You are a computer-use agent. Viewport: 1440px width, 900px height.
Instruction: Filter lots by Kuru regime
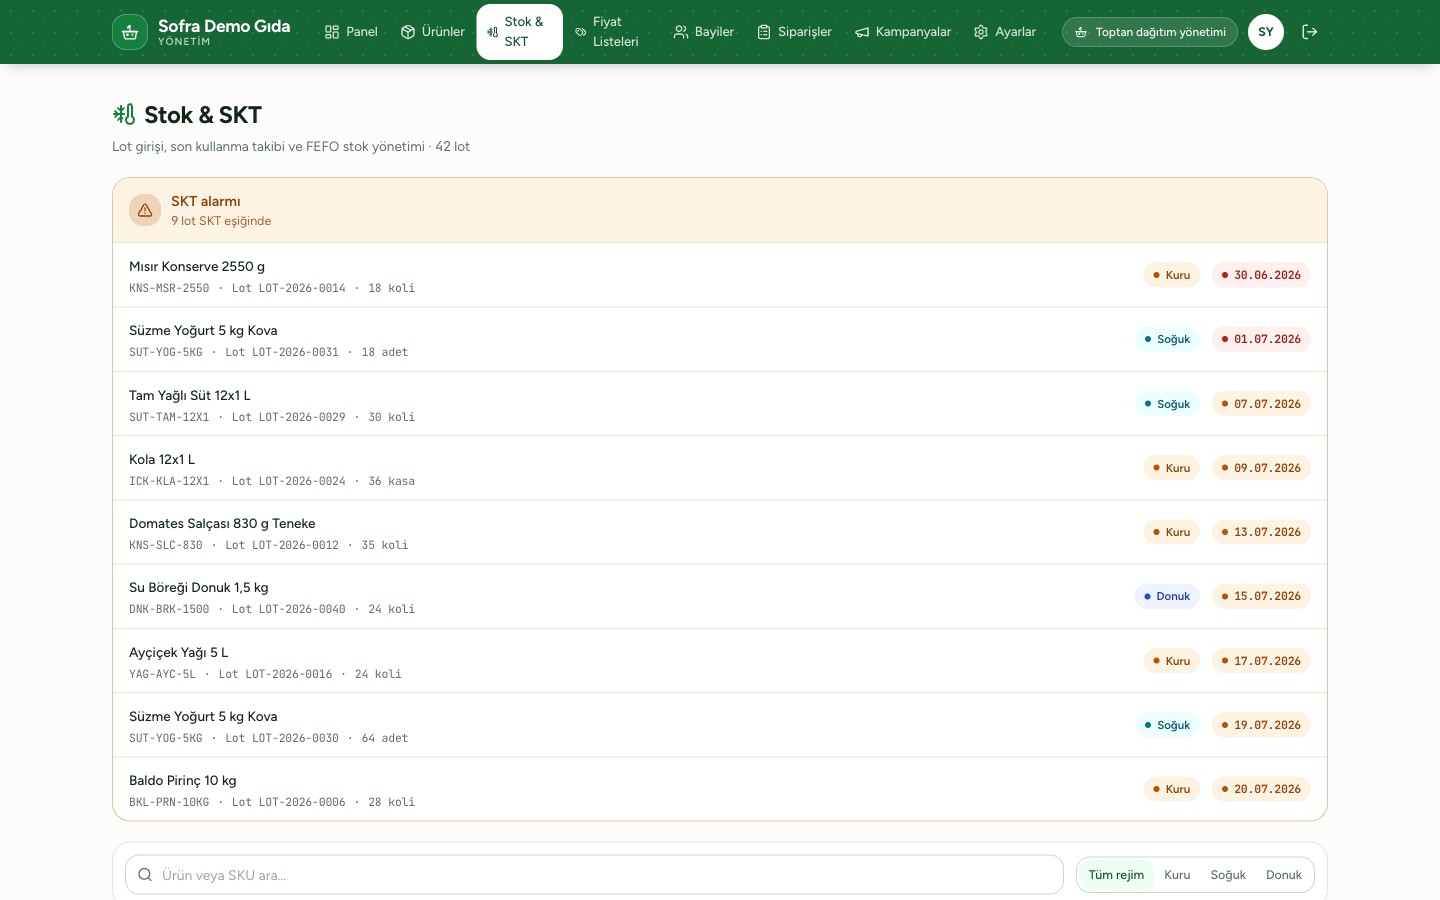(x=1177, y=875)
